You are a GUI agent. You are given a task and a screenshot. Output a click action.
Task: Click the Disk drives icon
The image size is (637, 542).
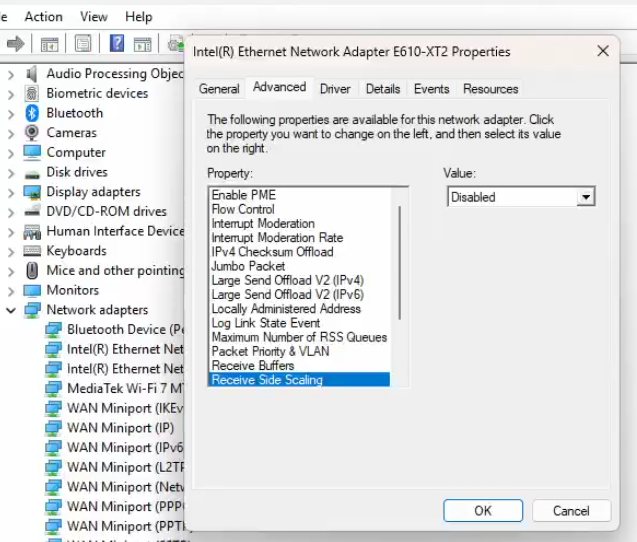point(32,175)
